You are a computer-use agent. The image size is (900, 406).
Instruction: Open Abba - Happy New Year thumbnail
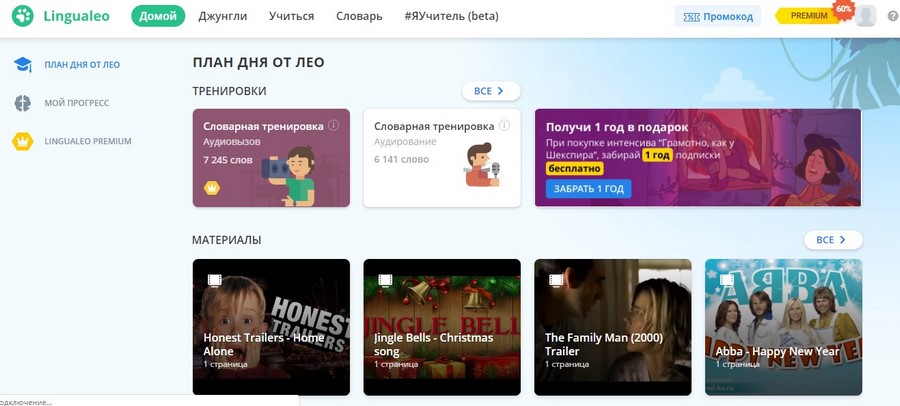pyautogui.click(x=783, y=325)
